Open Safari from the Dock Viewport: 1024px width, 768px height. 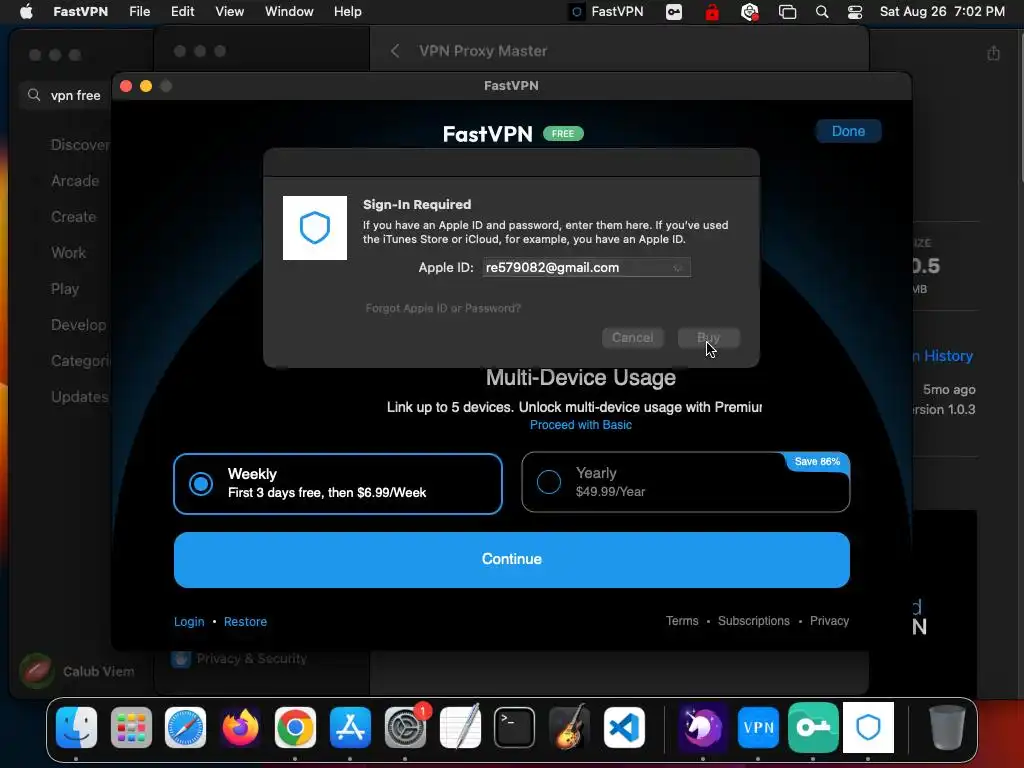tap(185, 728)
